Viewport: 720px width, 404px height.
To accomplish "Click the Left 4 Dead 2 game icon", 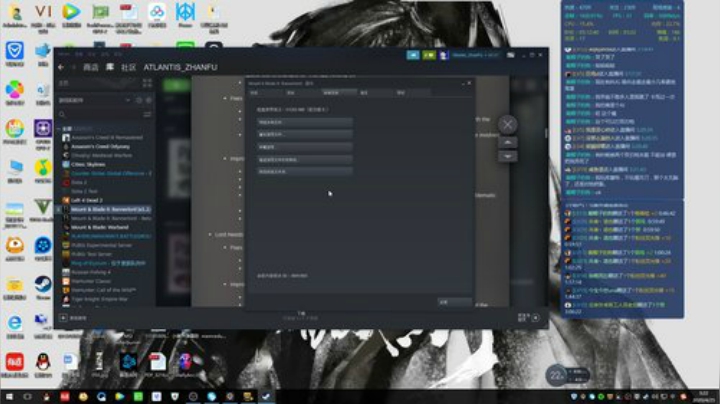I will click(66, 200).
